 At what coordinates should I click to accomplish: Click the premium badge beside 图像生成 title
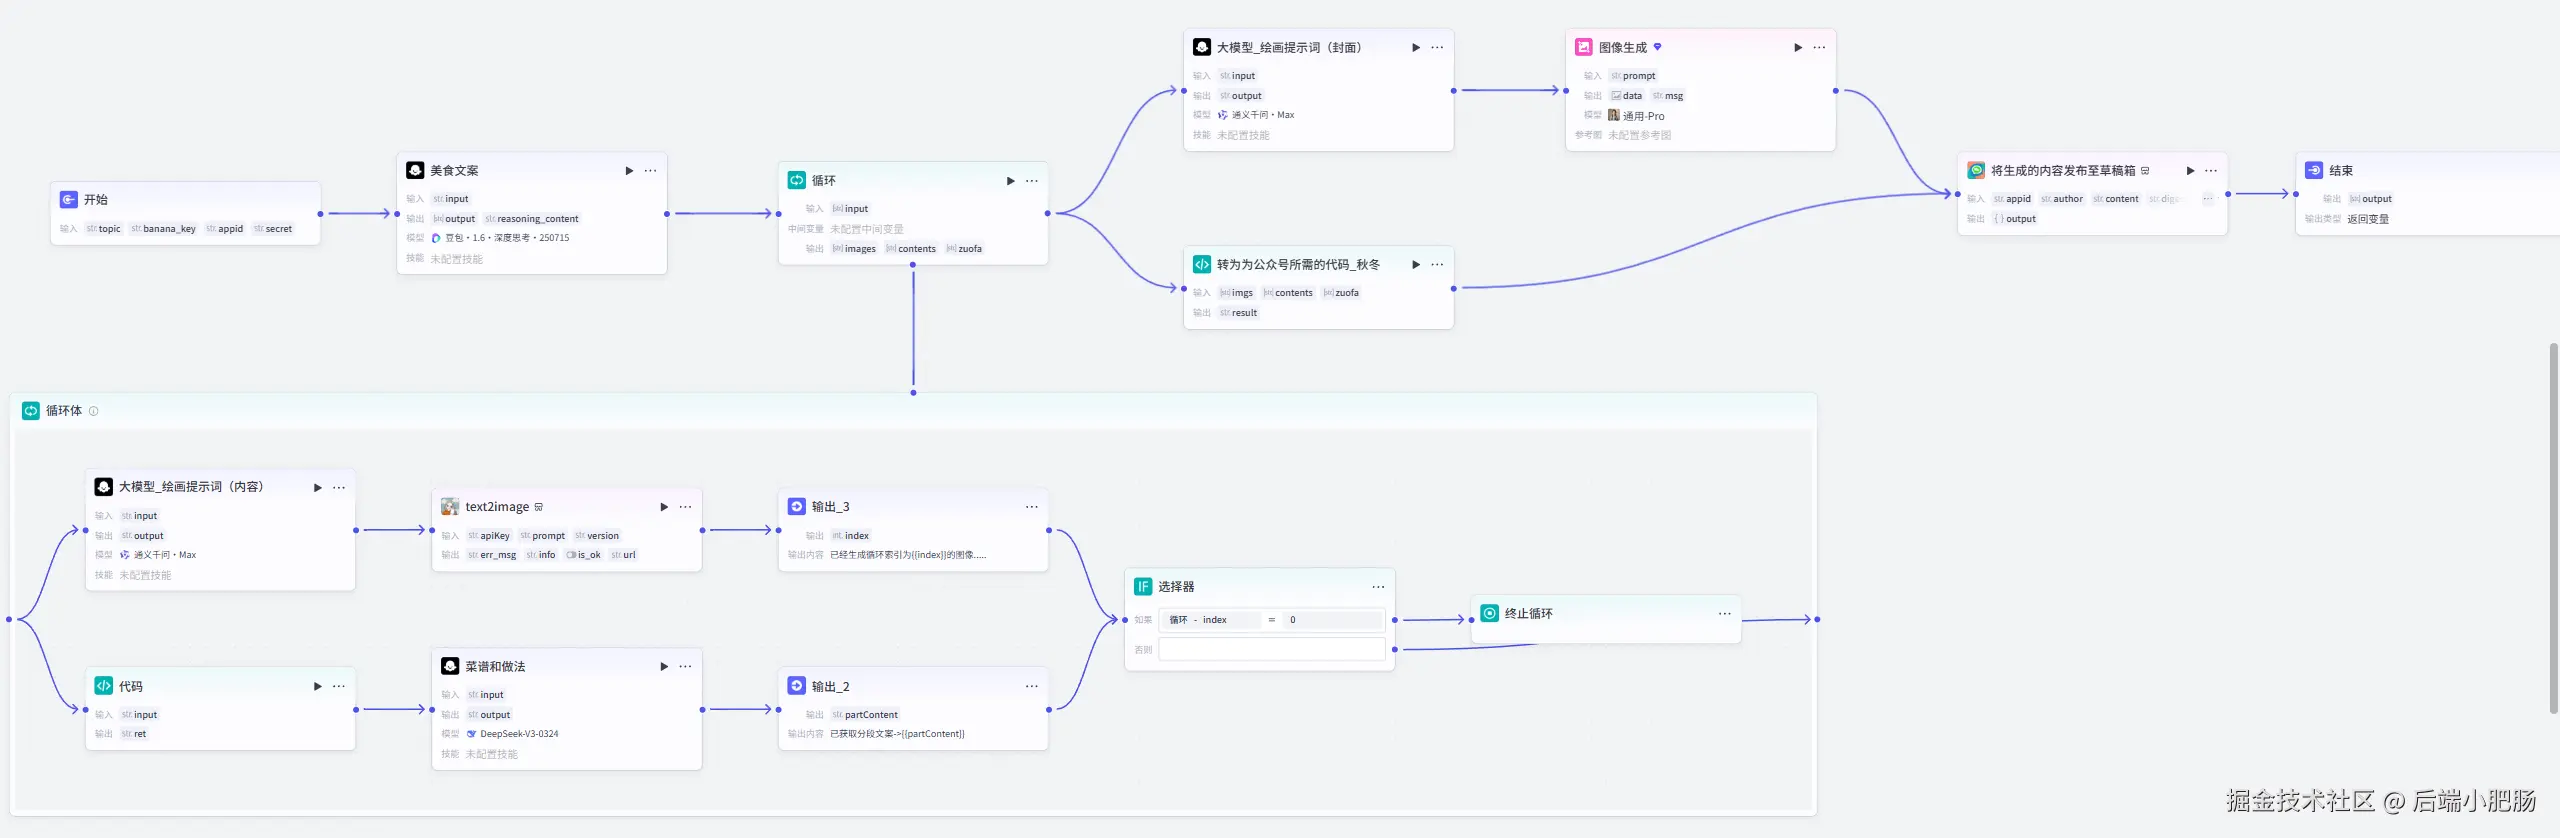(1657, 47)
